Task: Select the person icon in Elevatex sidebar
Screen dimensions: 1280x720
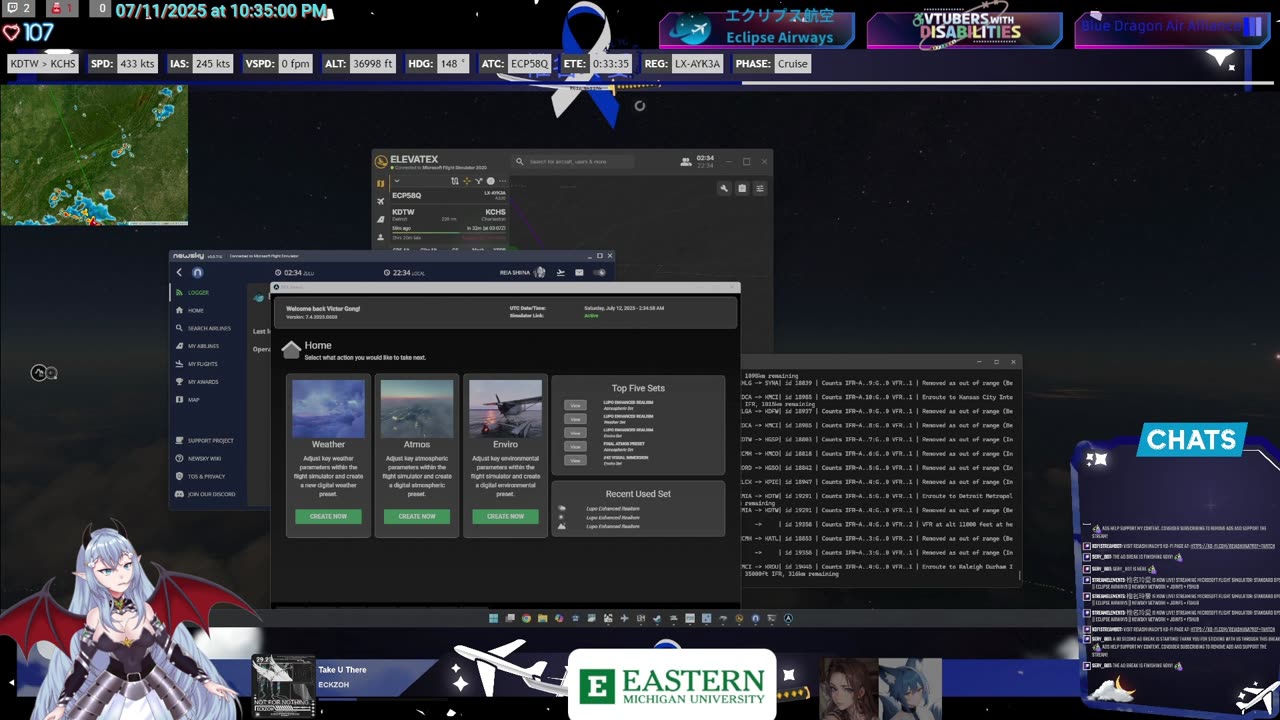Action: click(x=380, y=236)
